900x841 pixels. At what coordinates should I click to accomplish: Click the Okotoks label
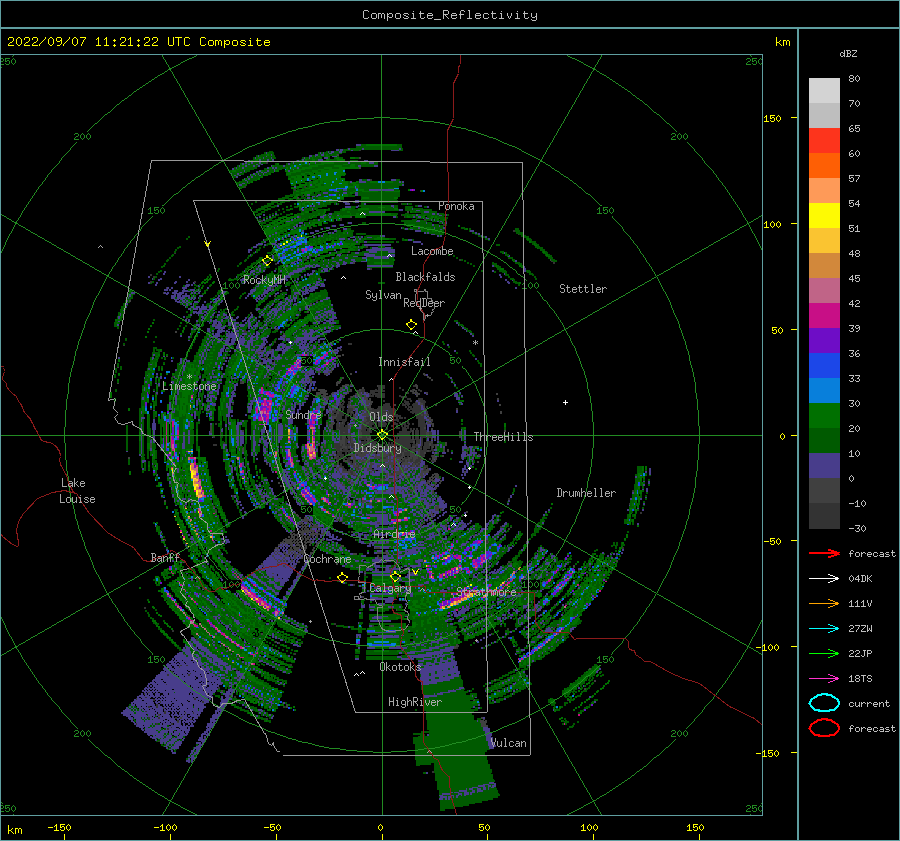click(400, 667)
